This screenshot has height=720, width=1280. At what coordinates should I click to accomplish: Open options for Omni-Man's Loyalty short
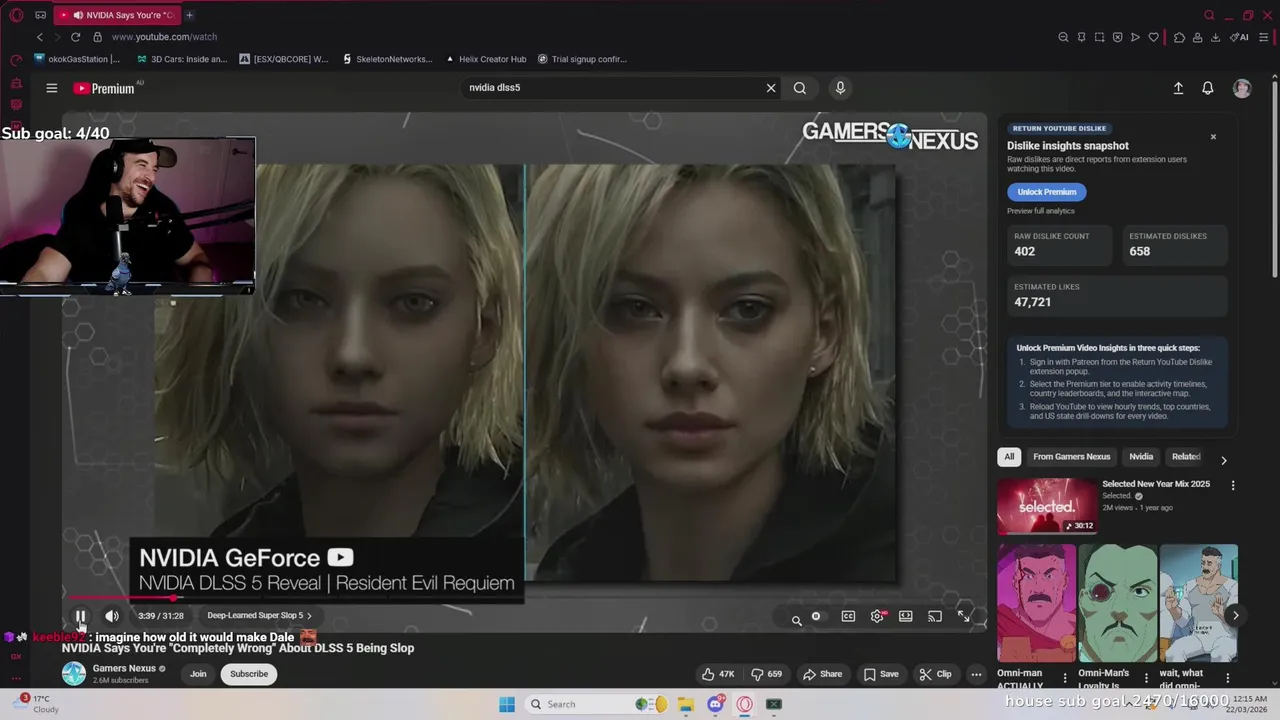tap(1146, 678)
